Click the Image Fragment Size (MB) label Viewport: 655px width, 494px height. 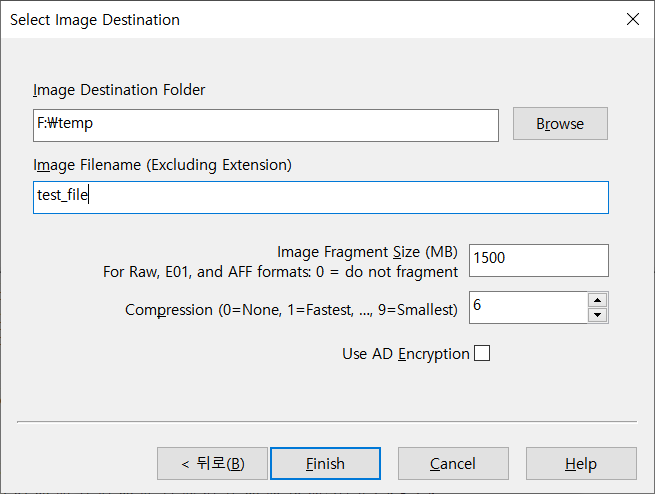pyautogui.click(x=367, y=252)
